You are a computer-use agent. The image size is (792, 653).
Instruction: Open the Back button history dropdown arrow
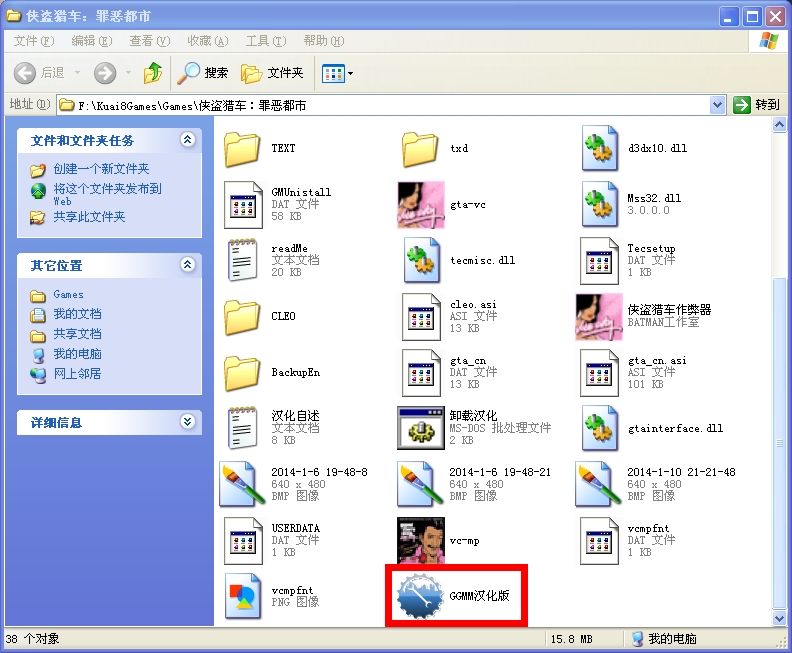(77, 74)
